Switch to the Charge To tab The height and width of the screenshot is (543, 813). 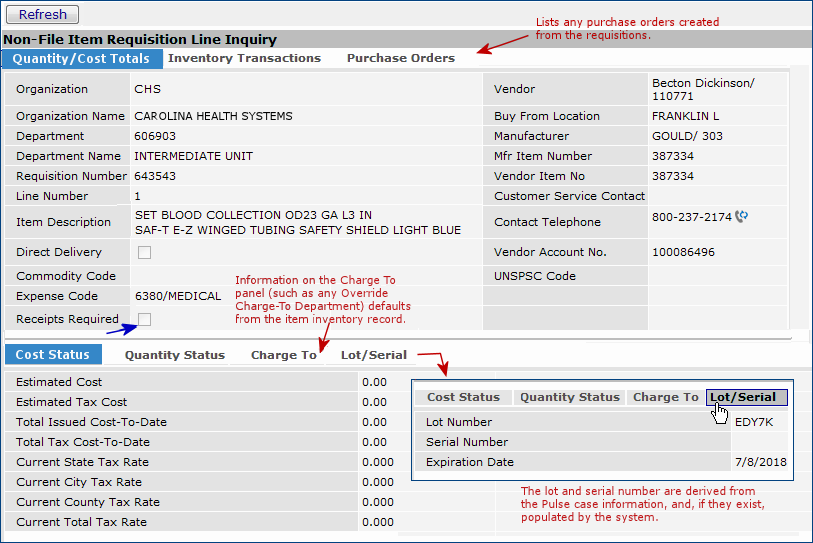[283, 355]
